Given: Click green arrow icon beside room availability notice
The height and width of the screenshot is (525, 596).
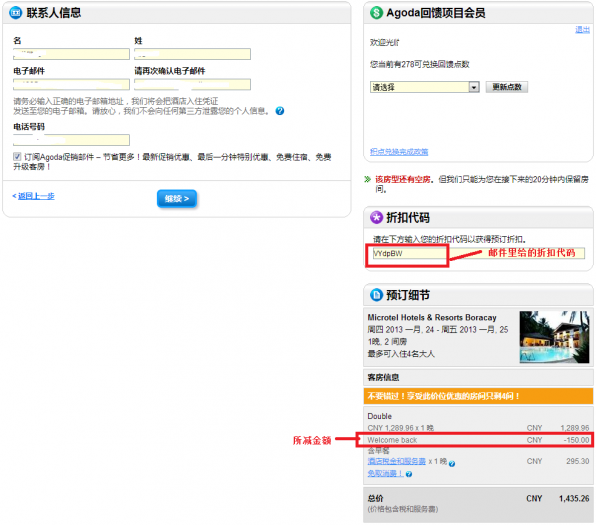Looking at the screenshot, I should 367,179.
